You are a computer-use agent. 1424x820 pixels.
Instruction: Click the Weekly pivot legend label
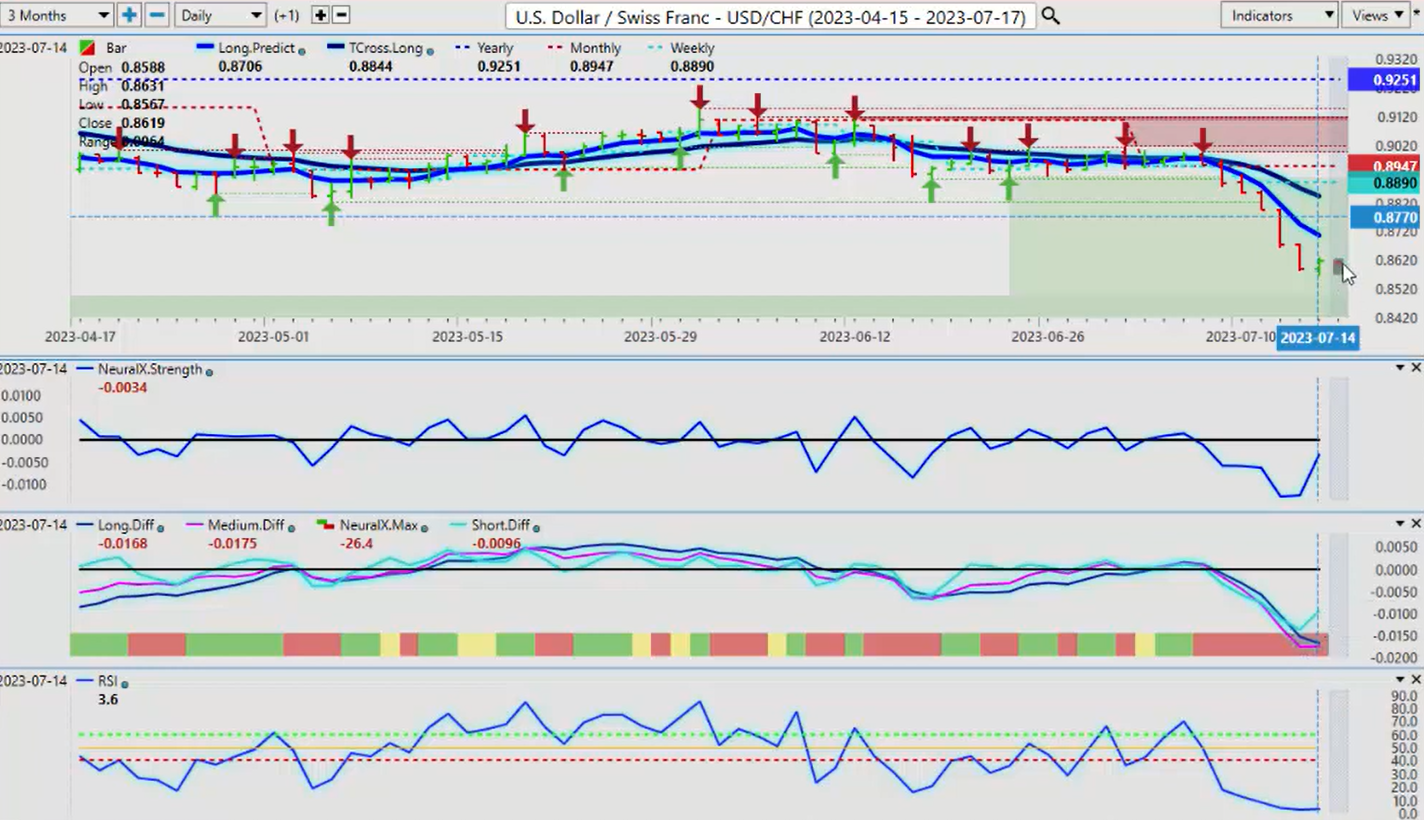[x=692, y=48]
